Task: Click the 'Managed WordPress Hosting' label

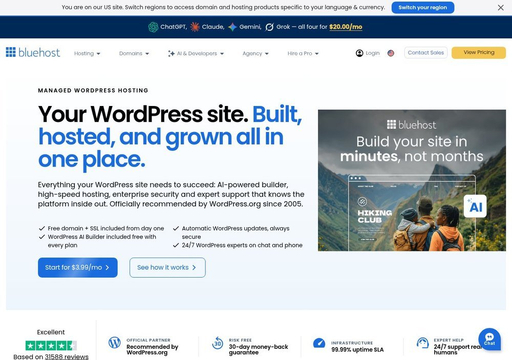Action: coord(93,90)
